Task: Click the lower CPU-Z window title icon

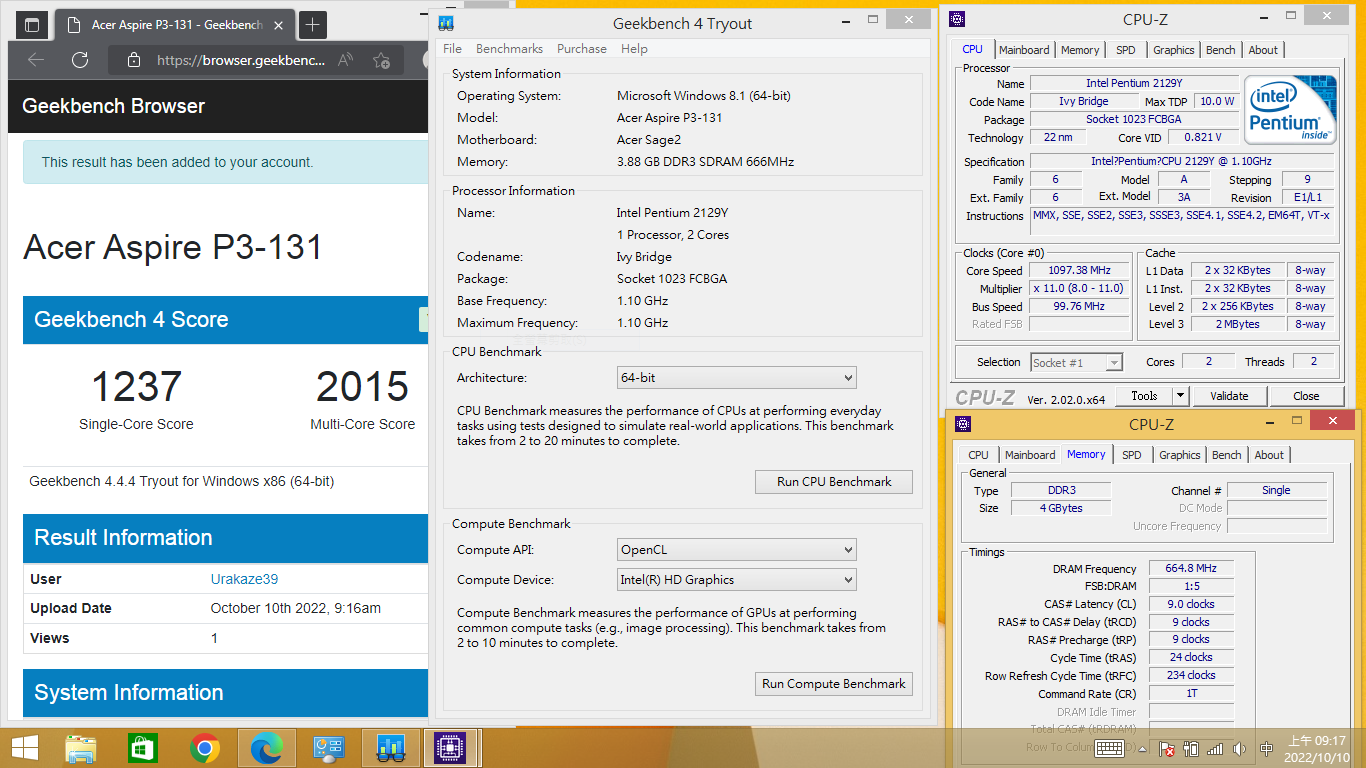Action: tap(963, 424)
